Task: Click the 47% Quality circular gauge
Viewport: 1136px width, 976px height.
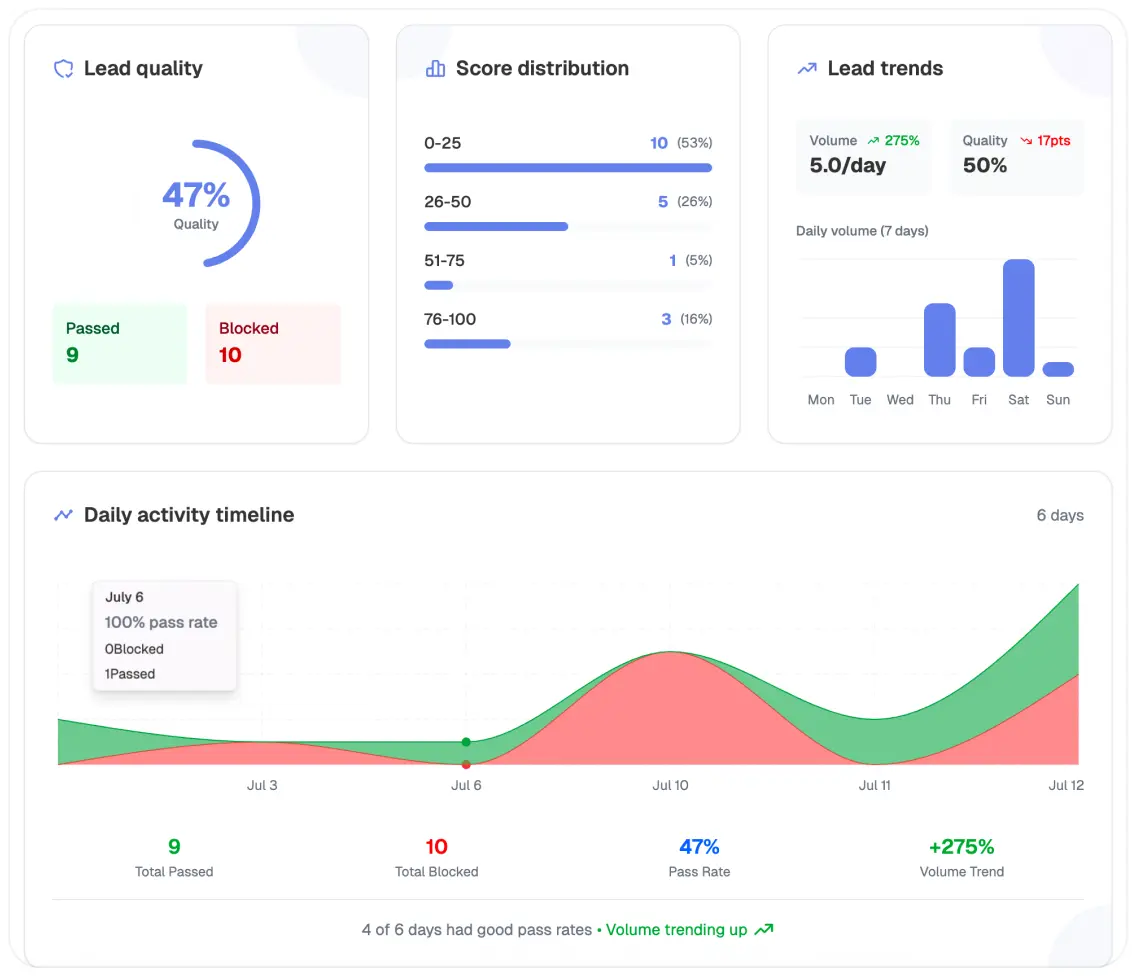Action: [x=197, y=204]
